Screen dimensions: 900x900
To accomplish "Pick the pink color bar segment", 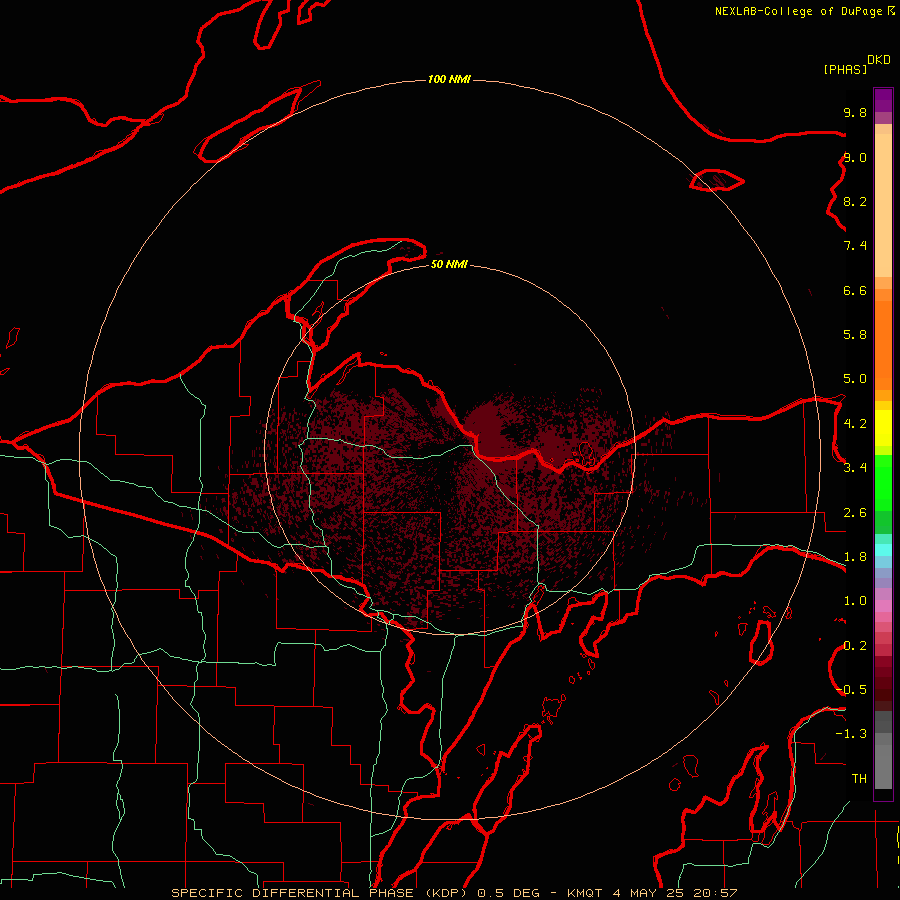I will (x=883, y=606).
